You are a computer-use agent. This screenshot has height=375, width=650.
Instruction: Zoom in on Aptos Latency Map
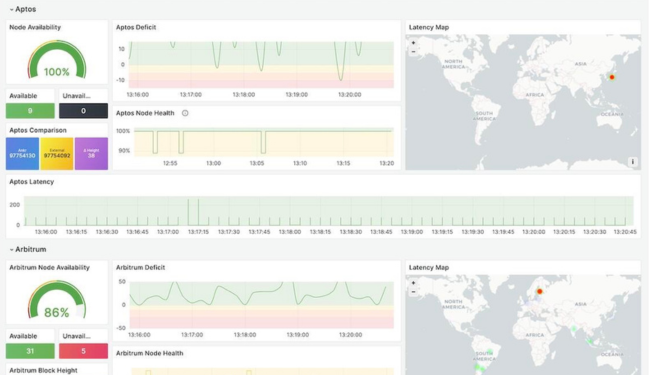[413, 43]
